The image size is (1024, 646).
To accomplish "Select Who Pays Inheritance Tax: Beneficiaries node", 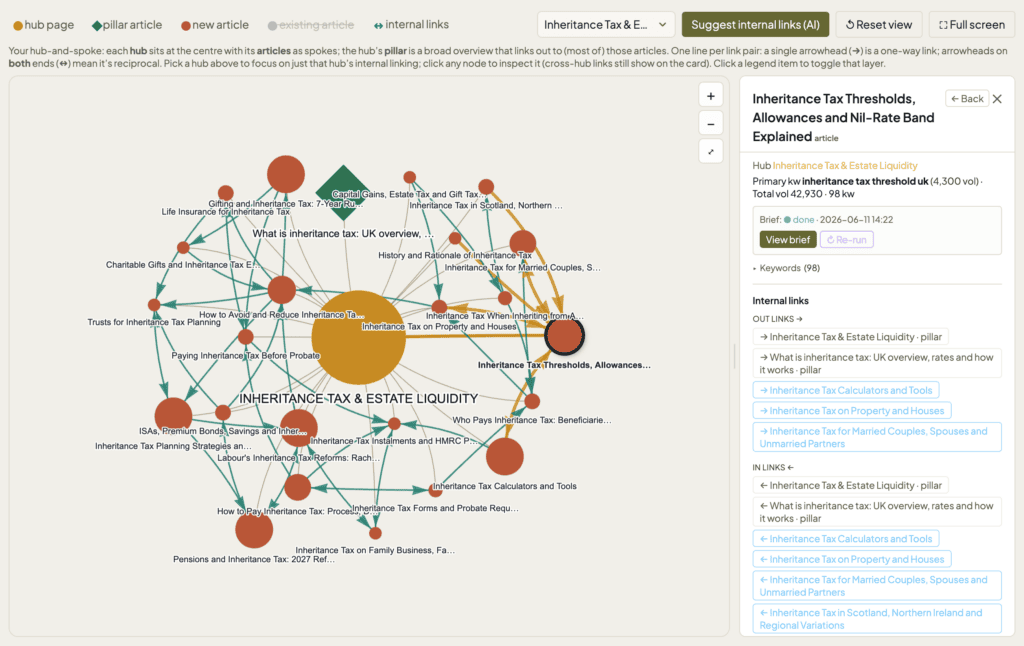I will [532, 401].
